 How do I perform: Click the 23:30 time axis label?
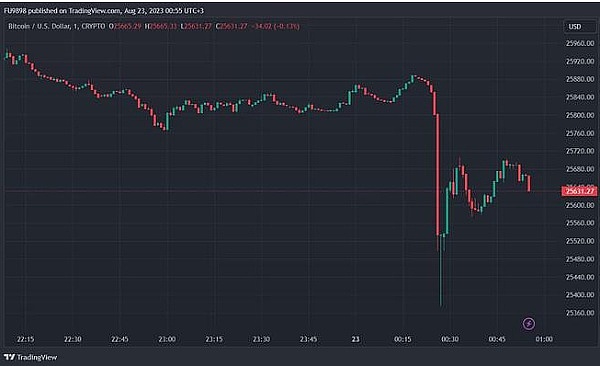tap(261, 339)
